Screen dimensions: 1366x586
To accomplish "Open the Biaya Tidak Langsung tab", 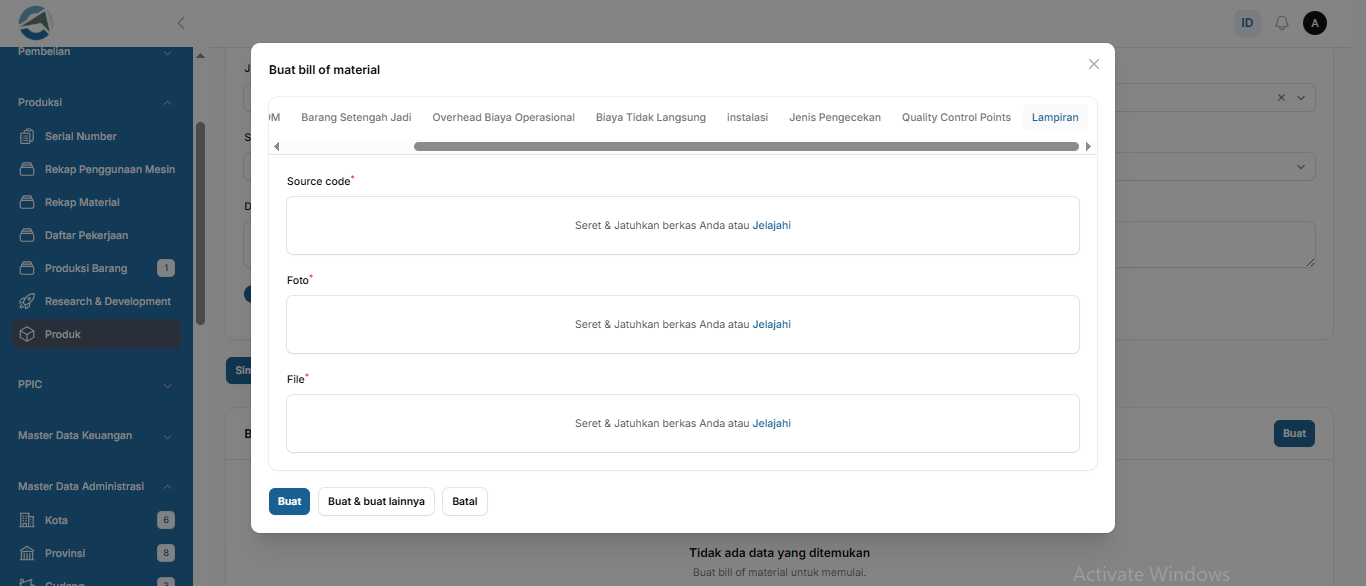I will (651, 117).
